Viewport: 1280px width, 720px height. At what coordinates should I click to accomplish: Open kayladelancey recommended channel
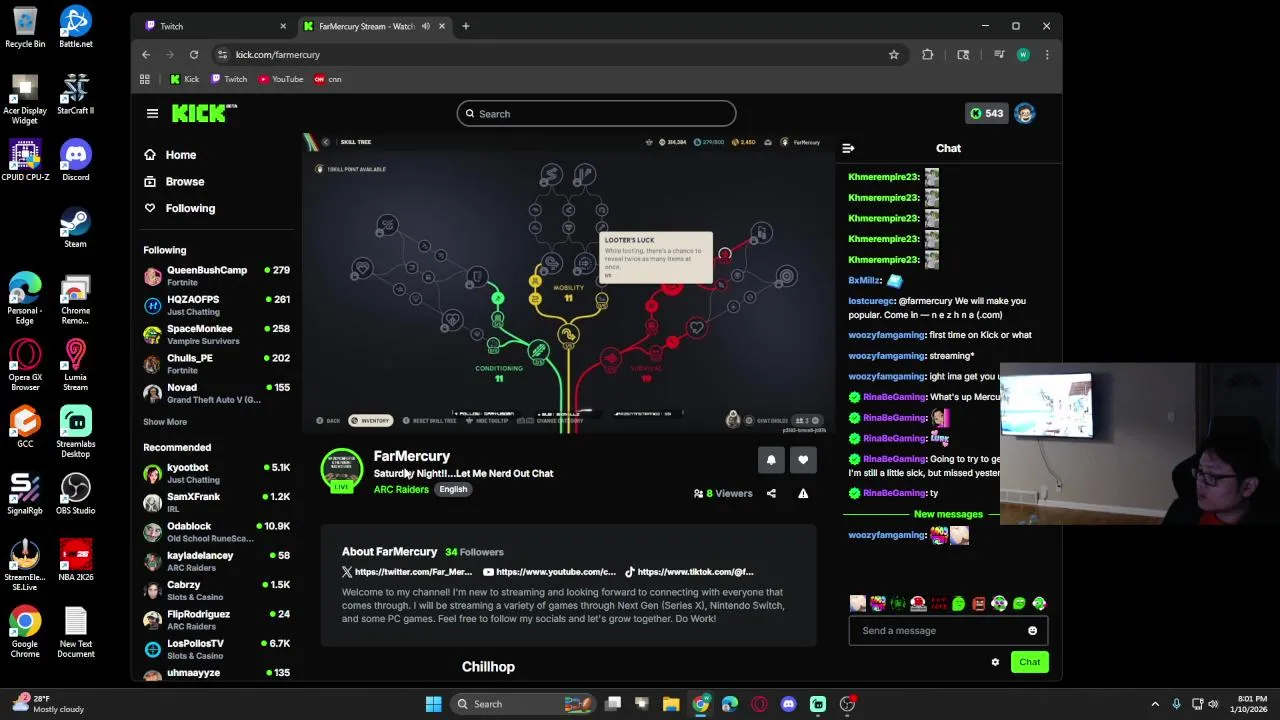click(216, 561)
